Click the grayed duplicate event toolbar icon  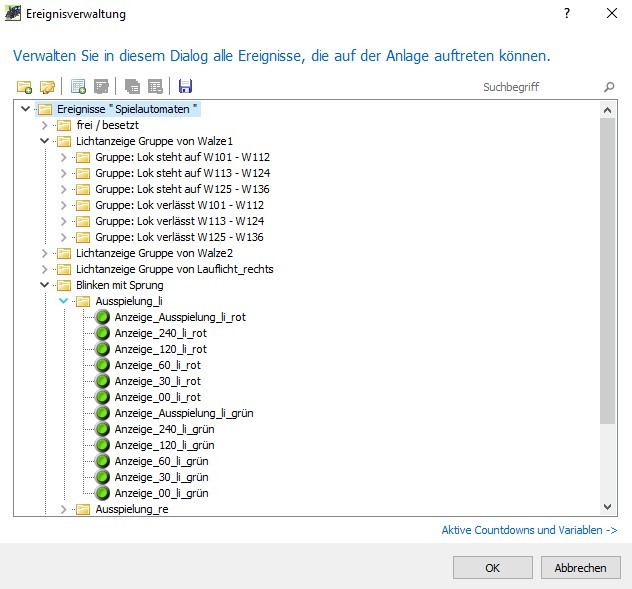tap(132, 87)
